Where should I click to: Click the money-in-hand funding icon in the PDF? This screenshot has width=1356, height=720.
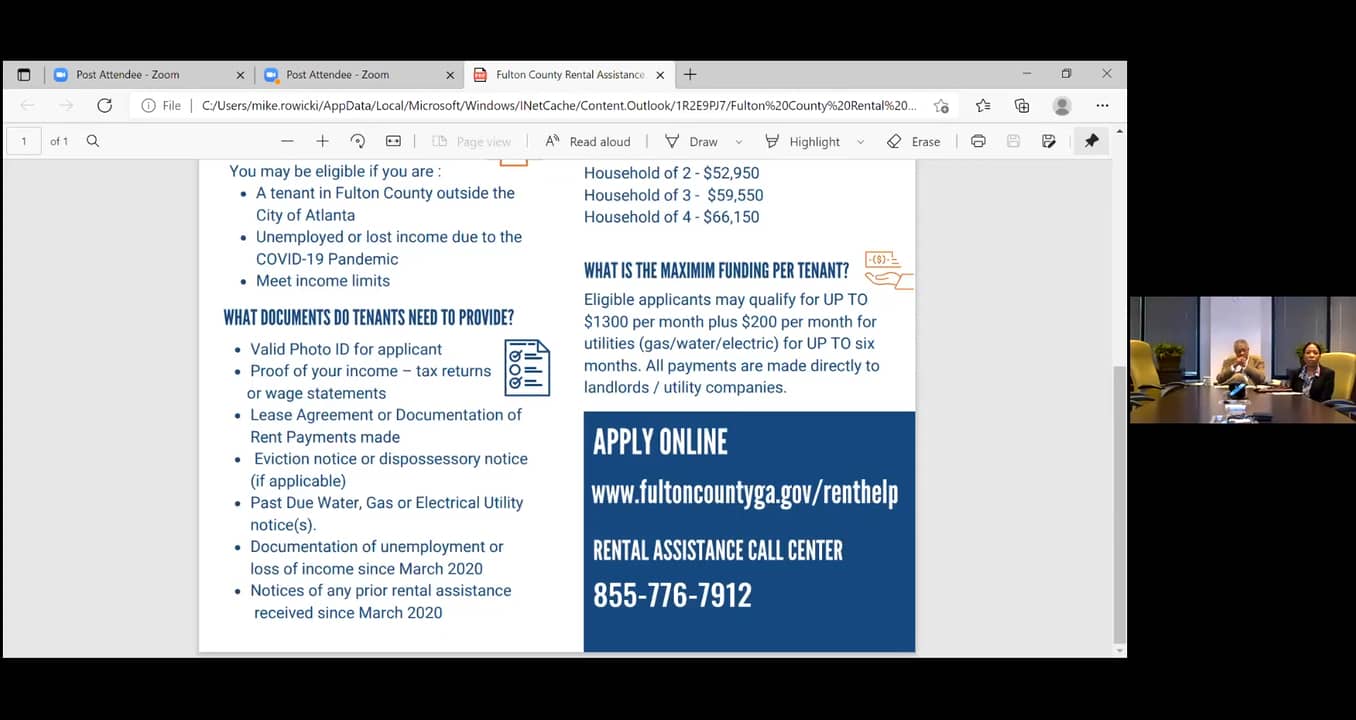[889, 270]
